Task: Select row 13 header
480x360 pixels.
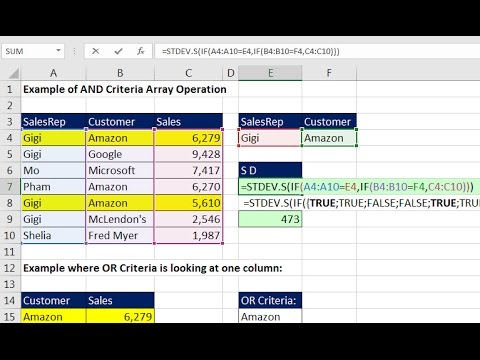Action: [x=10, y=284]
